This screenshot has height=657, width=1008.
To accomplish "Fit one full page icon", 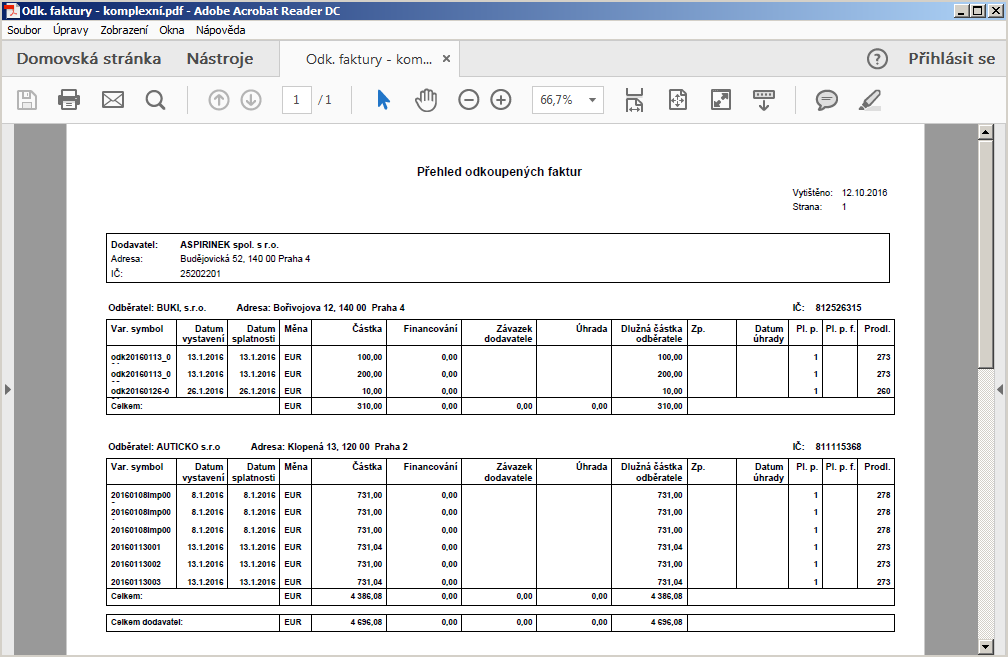I will click(x=678, y=100).
